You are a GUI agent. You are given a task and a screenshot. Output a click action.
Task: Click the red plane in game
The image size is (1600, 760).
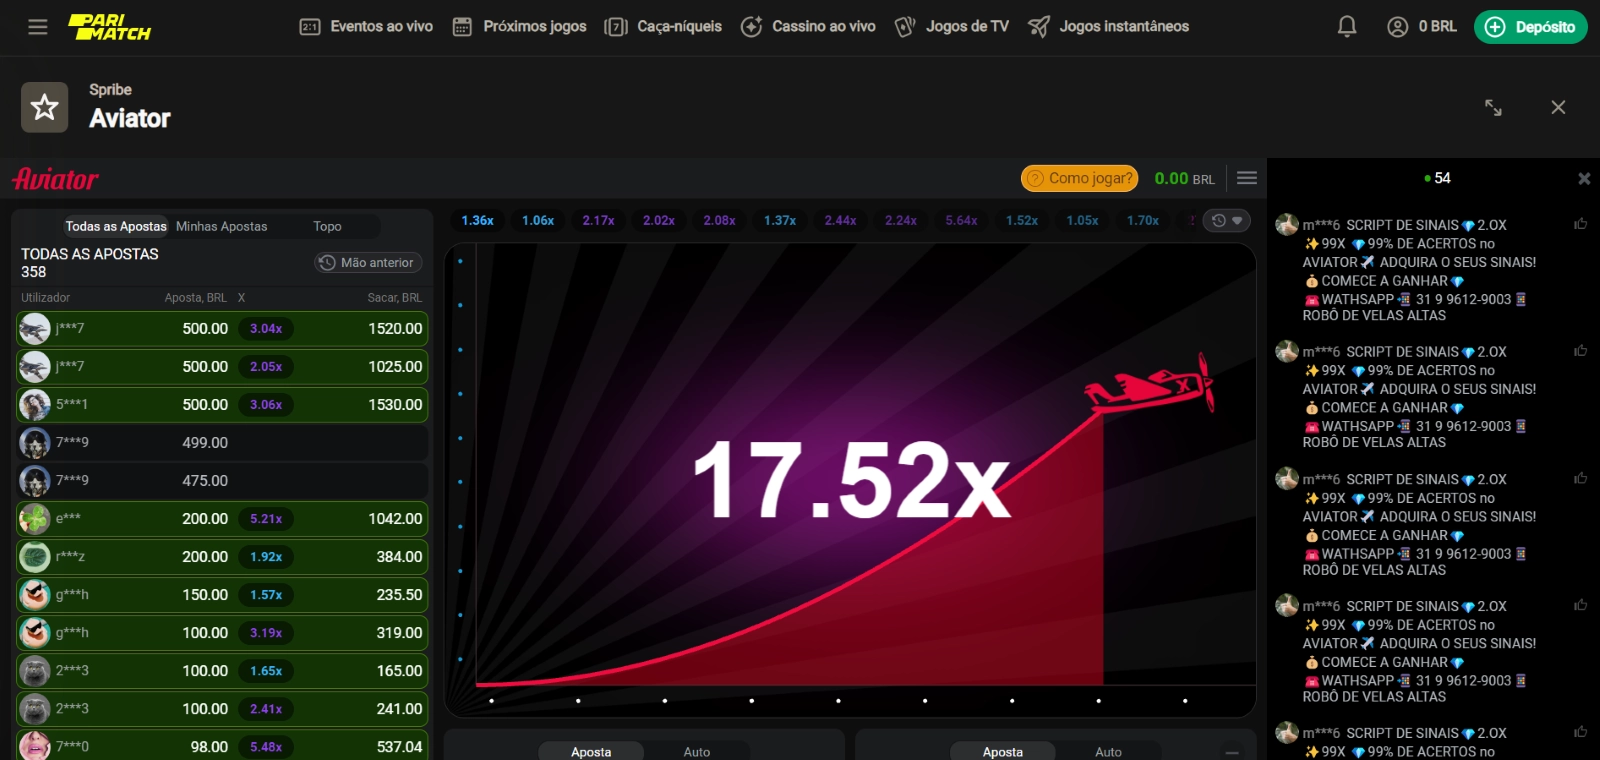click(1150, 385)
